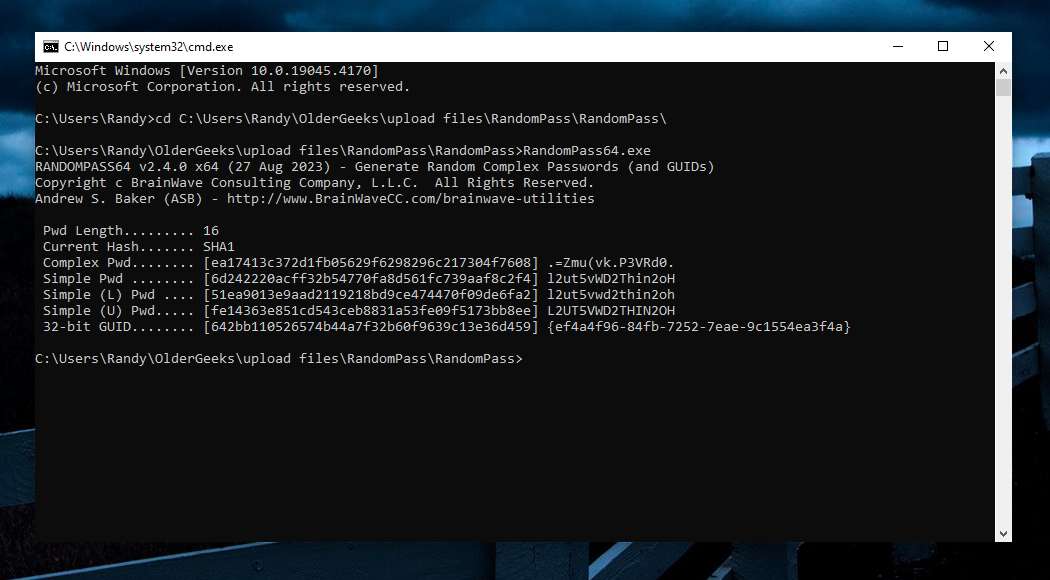The image size is (1050, 580).
Task: Maximize the cmd.exe window
Action: [943, 46]
